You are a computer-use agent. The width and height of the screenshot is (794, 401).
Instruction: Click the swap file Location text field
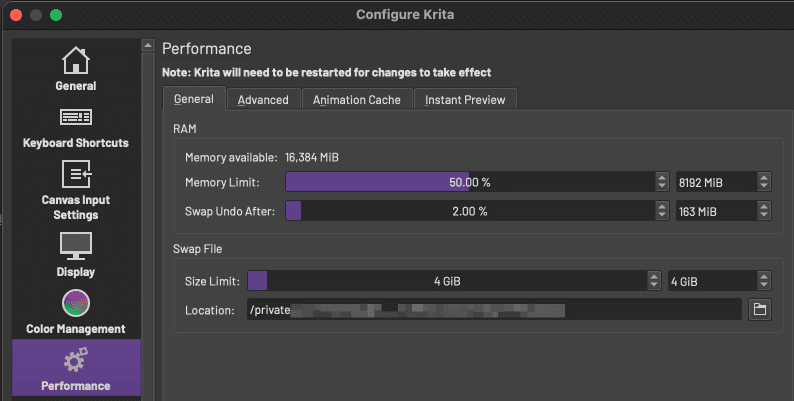(494, 309)
